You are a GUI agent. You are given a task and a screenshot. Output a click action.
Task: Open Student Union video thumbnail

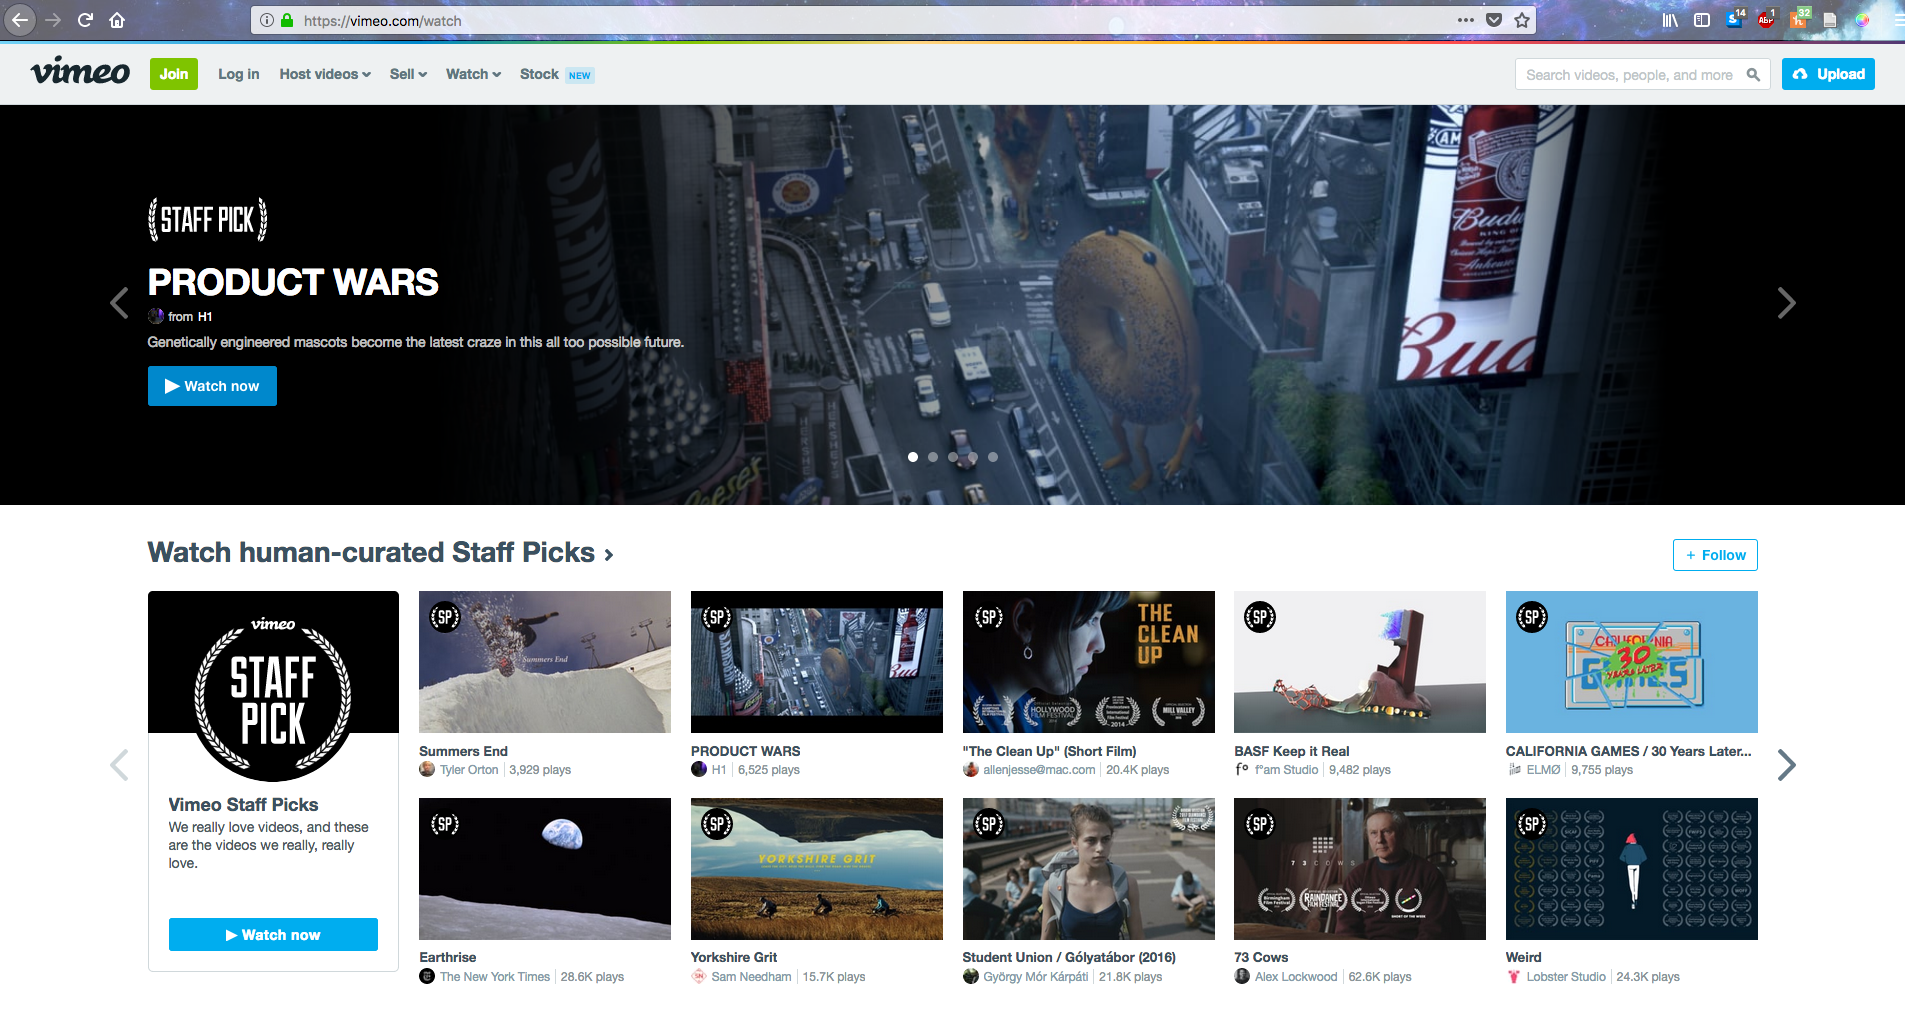click(x=1089, y=869)
